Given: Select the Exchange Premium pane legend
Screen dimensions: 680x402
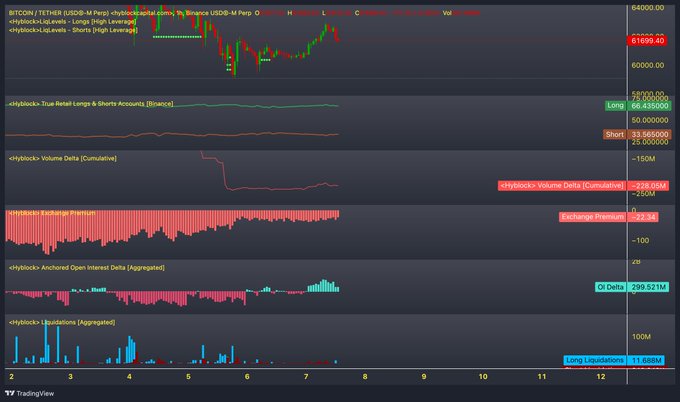Looking at the screenshot, I should [x=52, y=213].
